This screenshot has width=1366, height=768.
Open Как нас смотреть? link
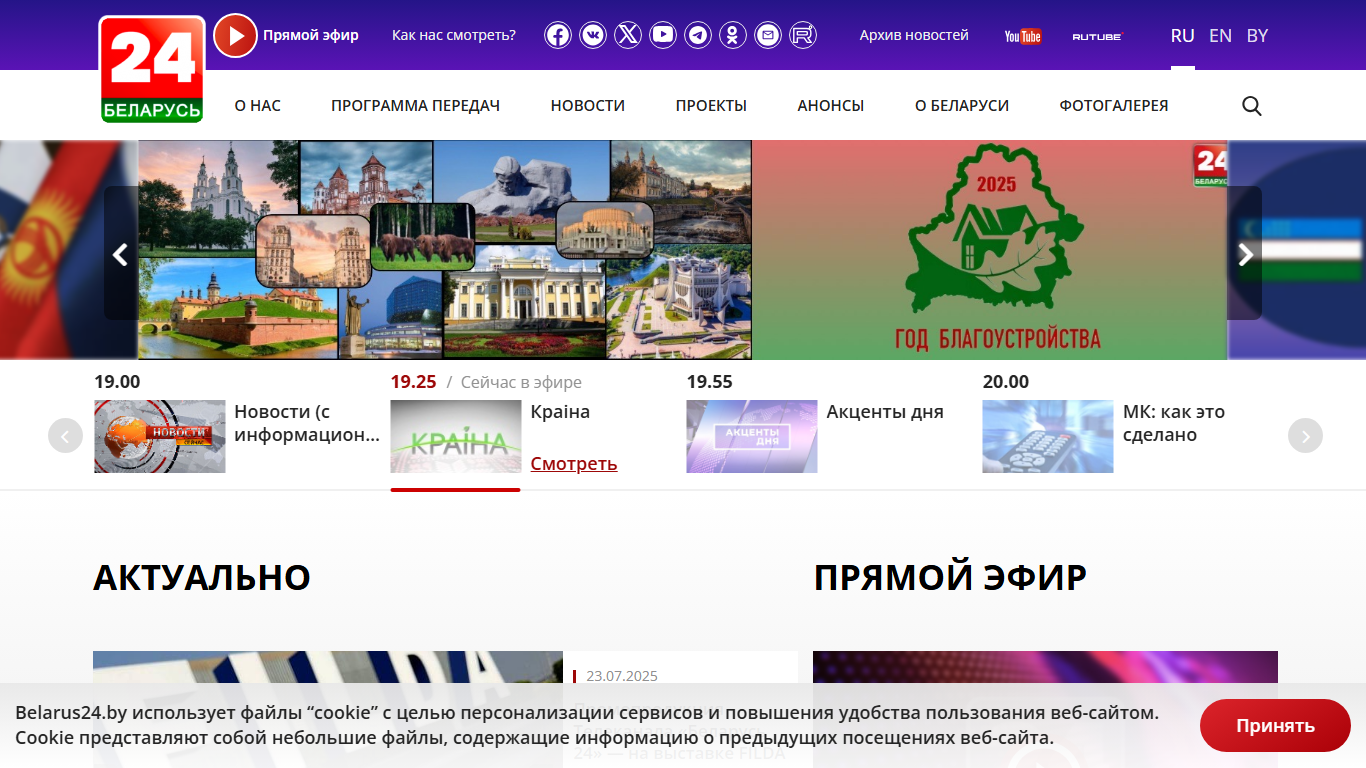coord(454,35)
